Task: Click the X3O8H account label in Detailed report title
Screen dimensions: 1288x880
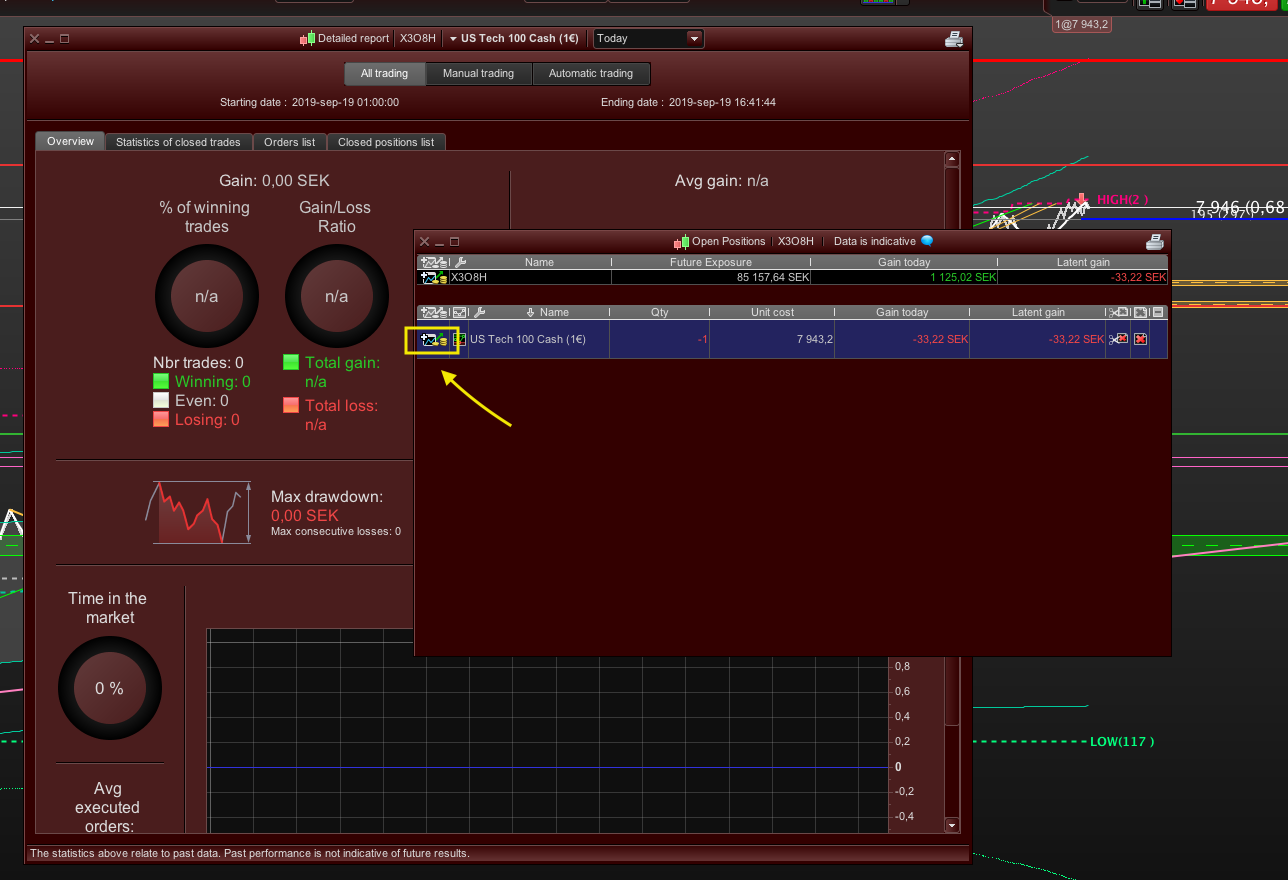Action: (418, 39)
